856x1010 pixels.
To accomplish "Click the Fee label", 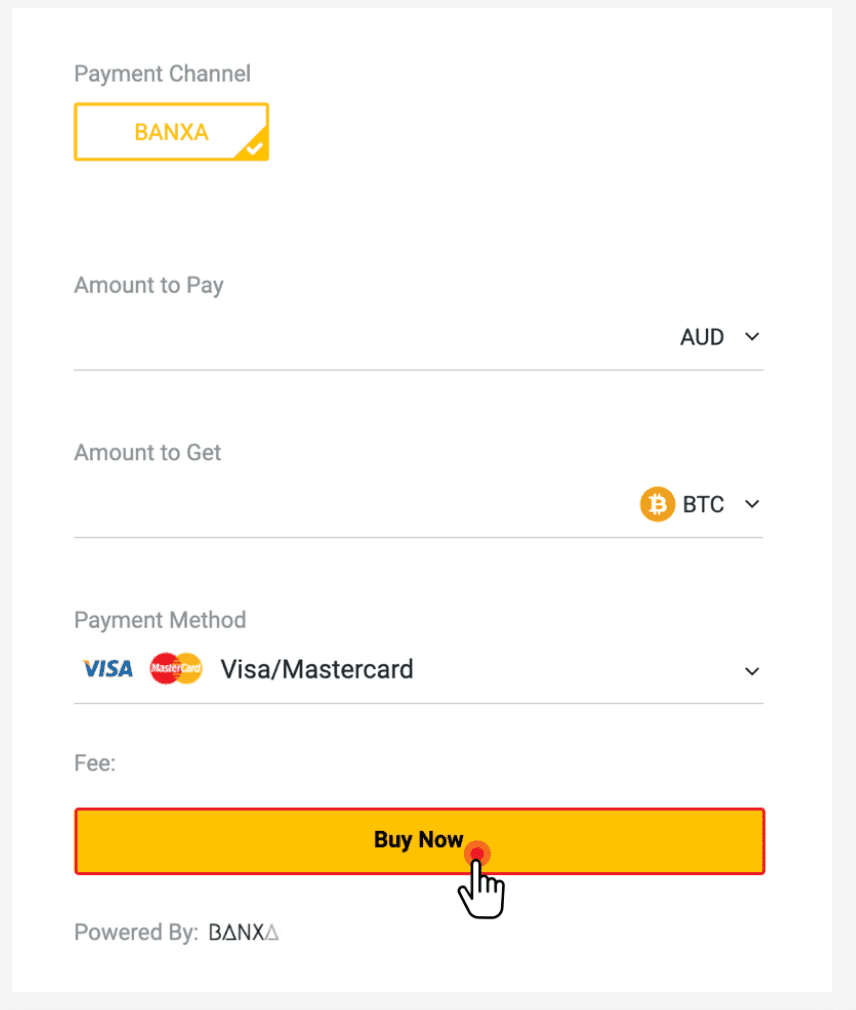I will tap(95, 763).
